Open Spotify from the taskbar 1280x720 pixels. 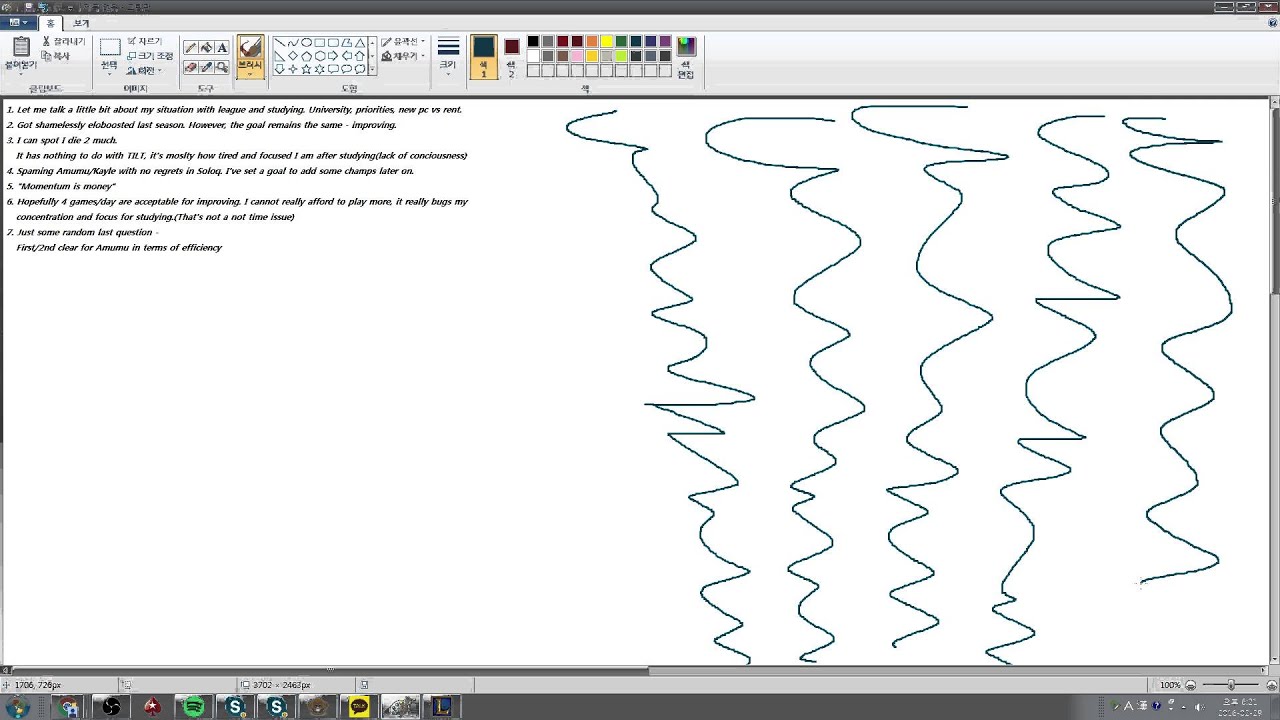(x=194, y=707)
